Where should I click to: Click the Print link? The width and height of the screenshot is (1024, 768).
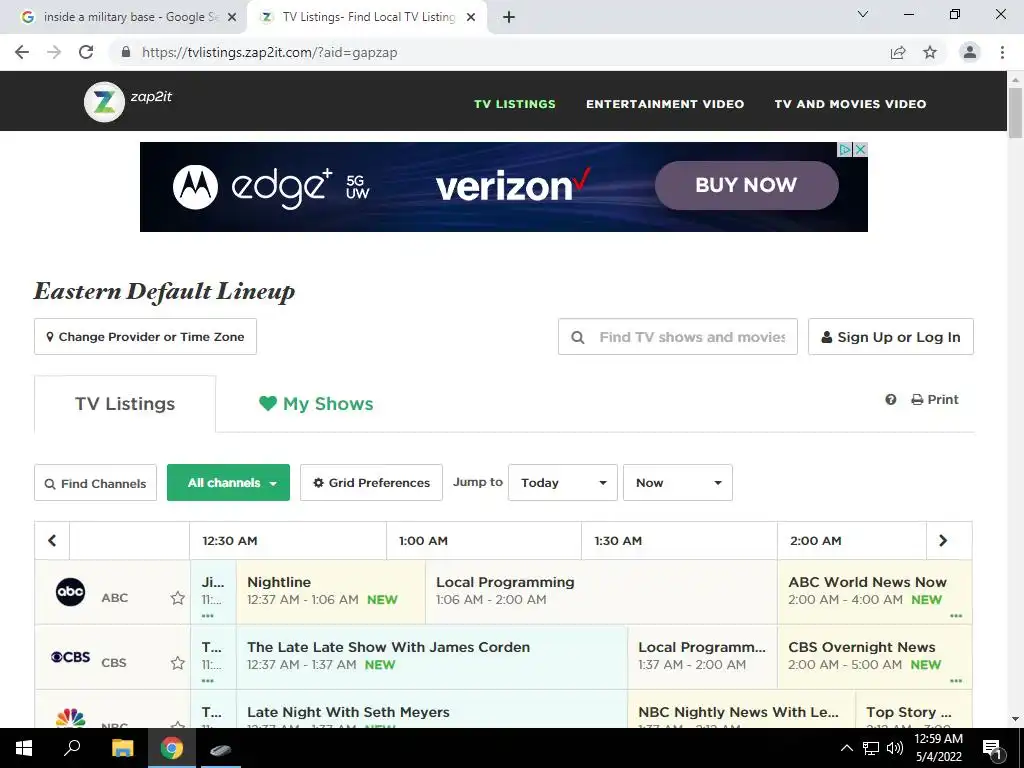[935, 400]
